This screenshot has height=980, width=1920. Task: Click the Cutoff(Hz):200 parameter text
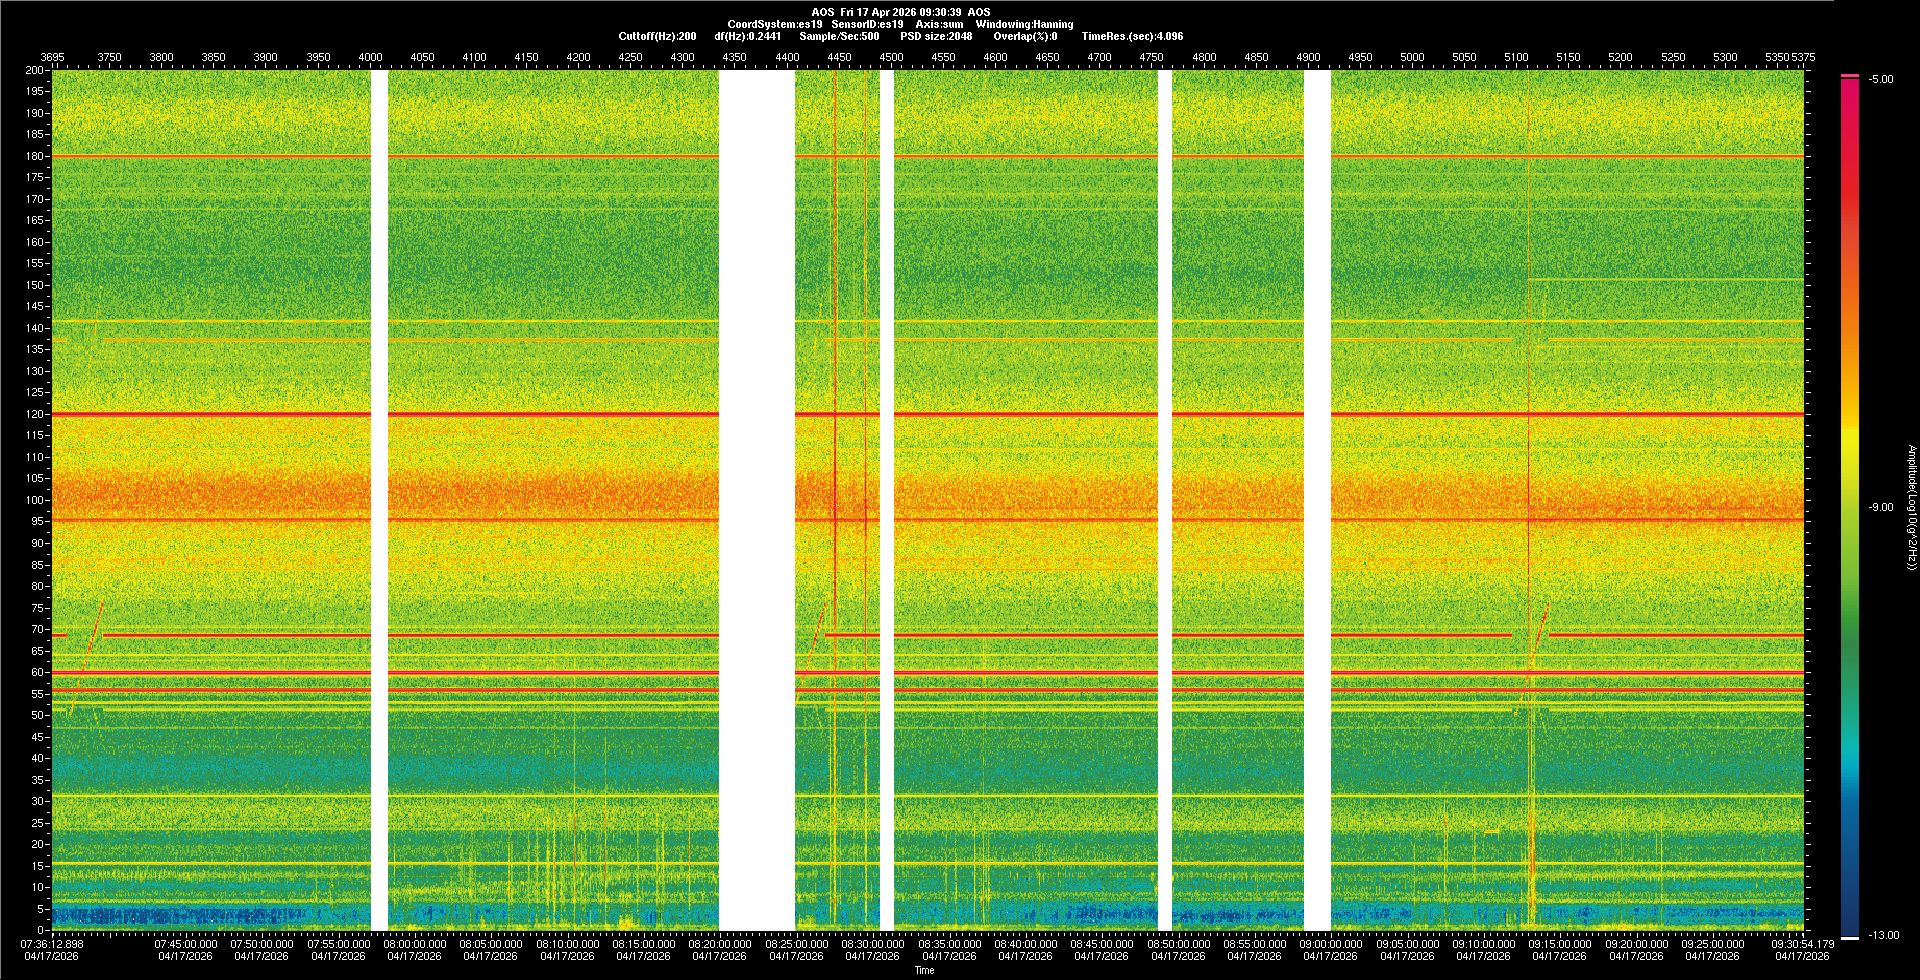tap(657, 36)
